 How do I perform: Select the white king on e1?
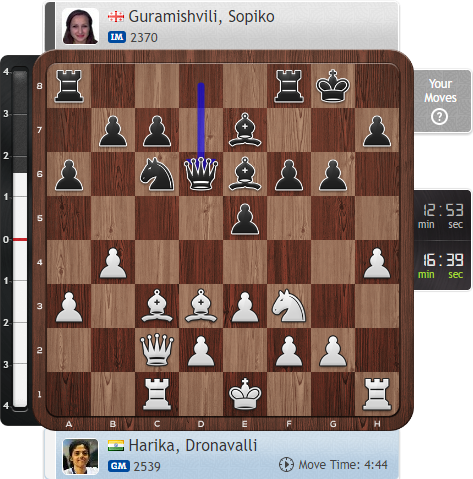[245, 394]
